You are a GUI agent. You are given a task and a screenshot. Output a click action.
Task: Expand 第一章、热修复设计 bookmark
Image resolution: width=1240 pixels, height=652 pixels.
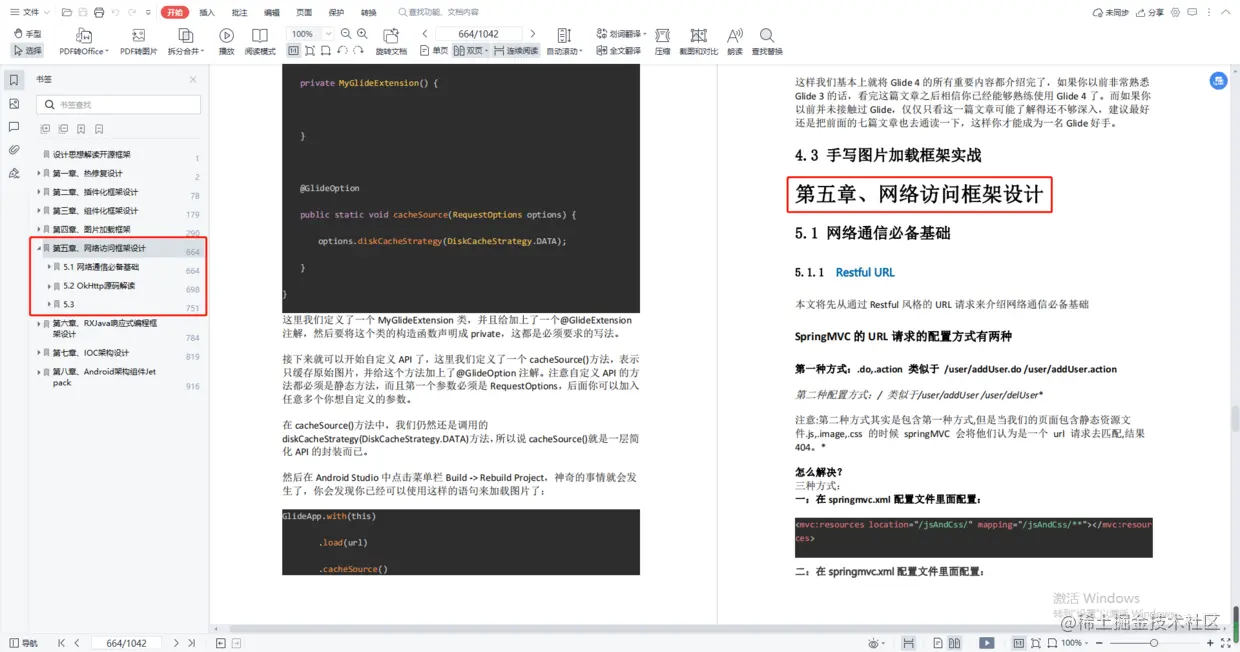tap(39, 174)
